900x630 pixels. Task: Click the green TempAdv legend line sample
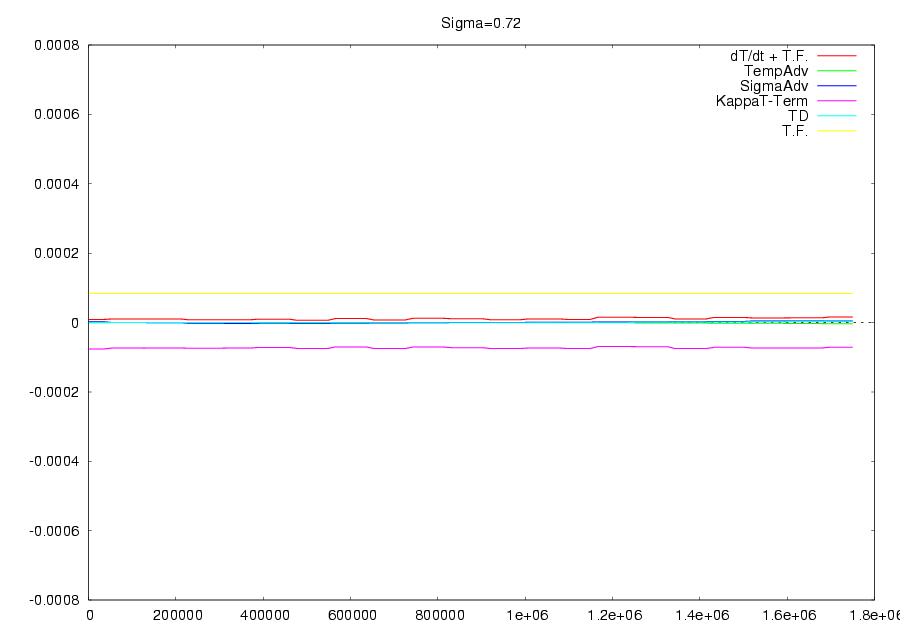tap(837, 71)
